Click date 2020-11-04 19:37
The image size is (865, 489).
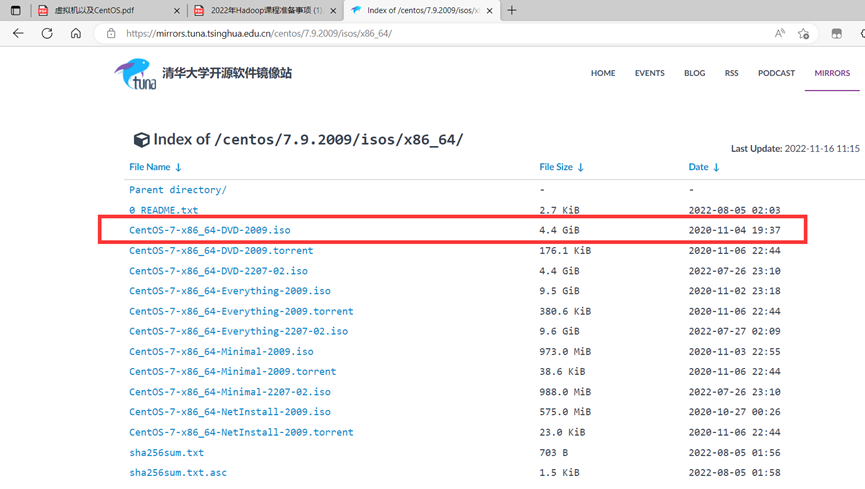tap(734, 230)
